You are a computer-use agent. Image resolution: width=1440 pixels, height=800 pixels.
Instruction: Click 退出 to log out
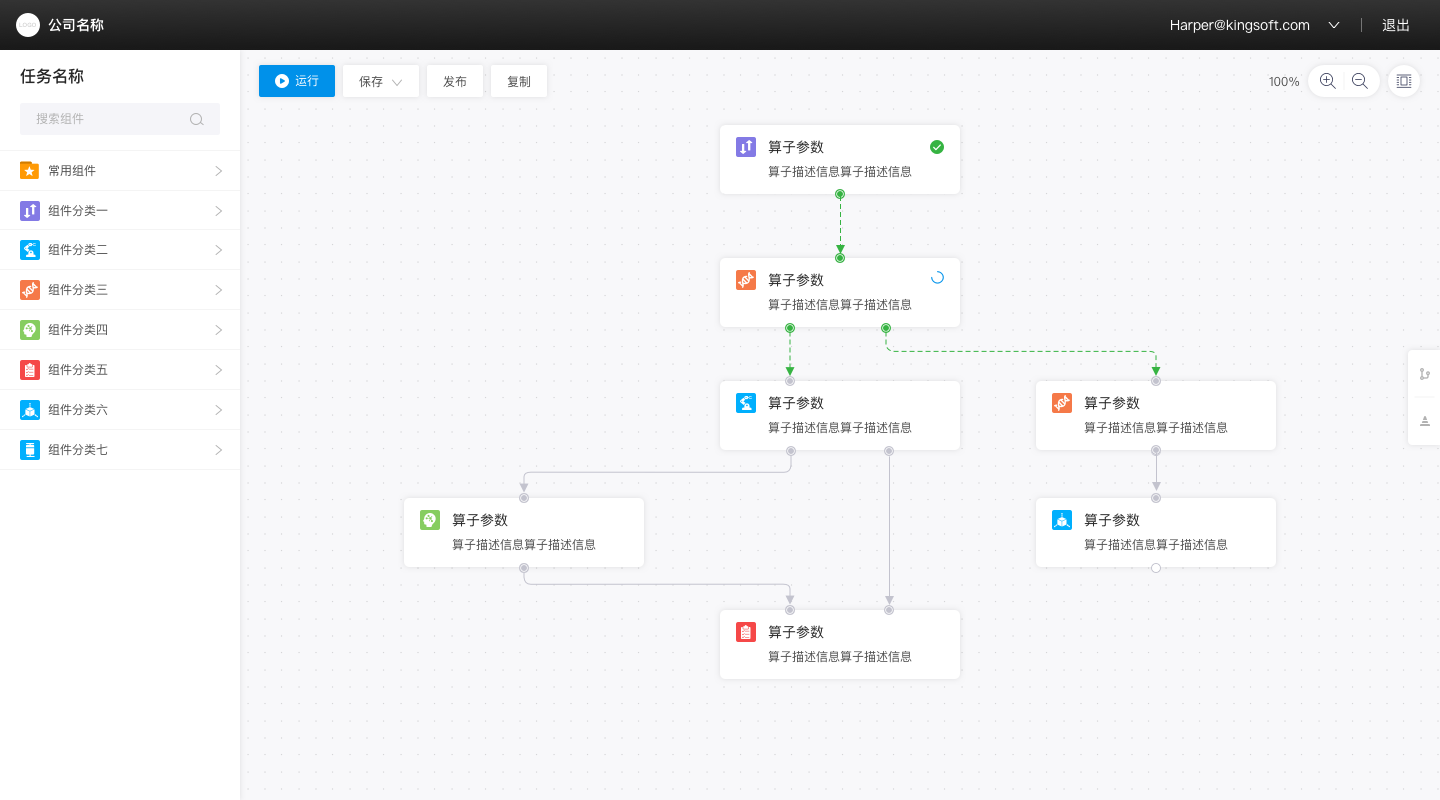1396,25
